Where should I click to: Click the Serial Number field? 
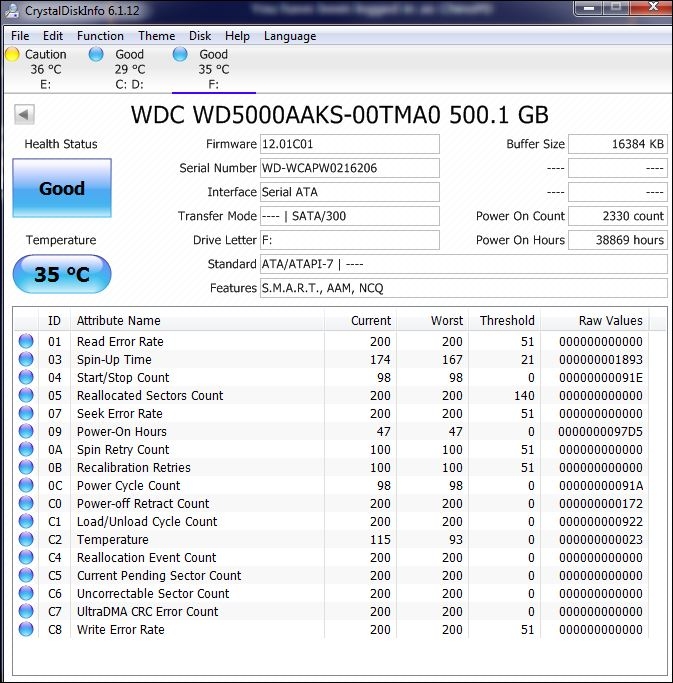point(350,168)
